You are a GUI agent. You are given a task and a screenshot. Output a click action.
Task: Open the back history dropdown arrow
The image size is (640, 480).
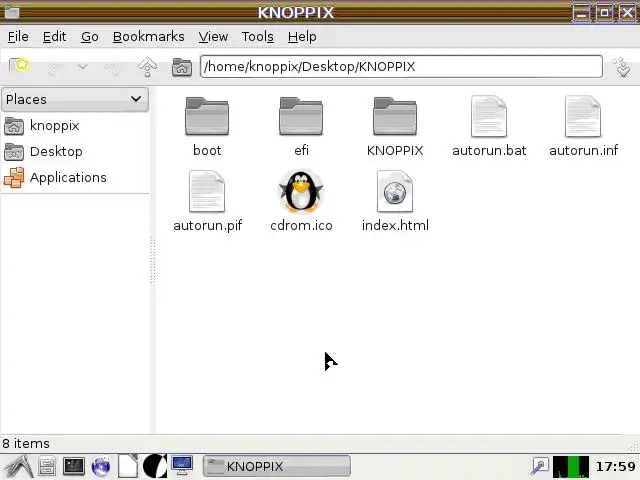[83, 67]
